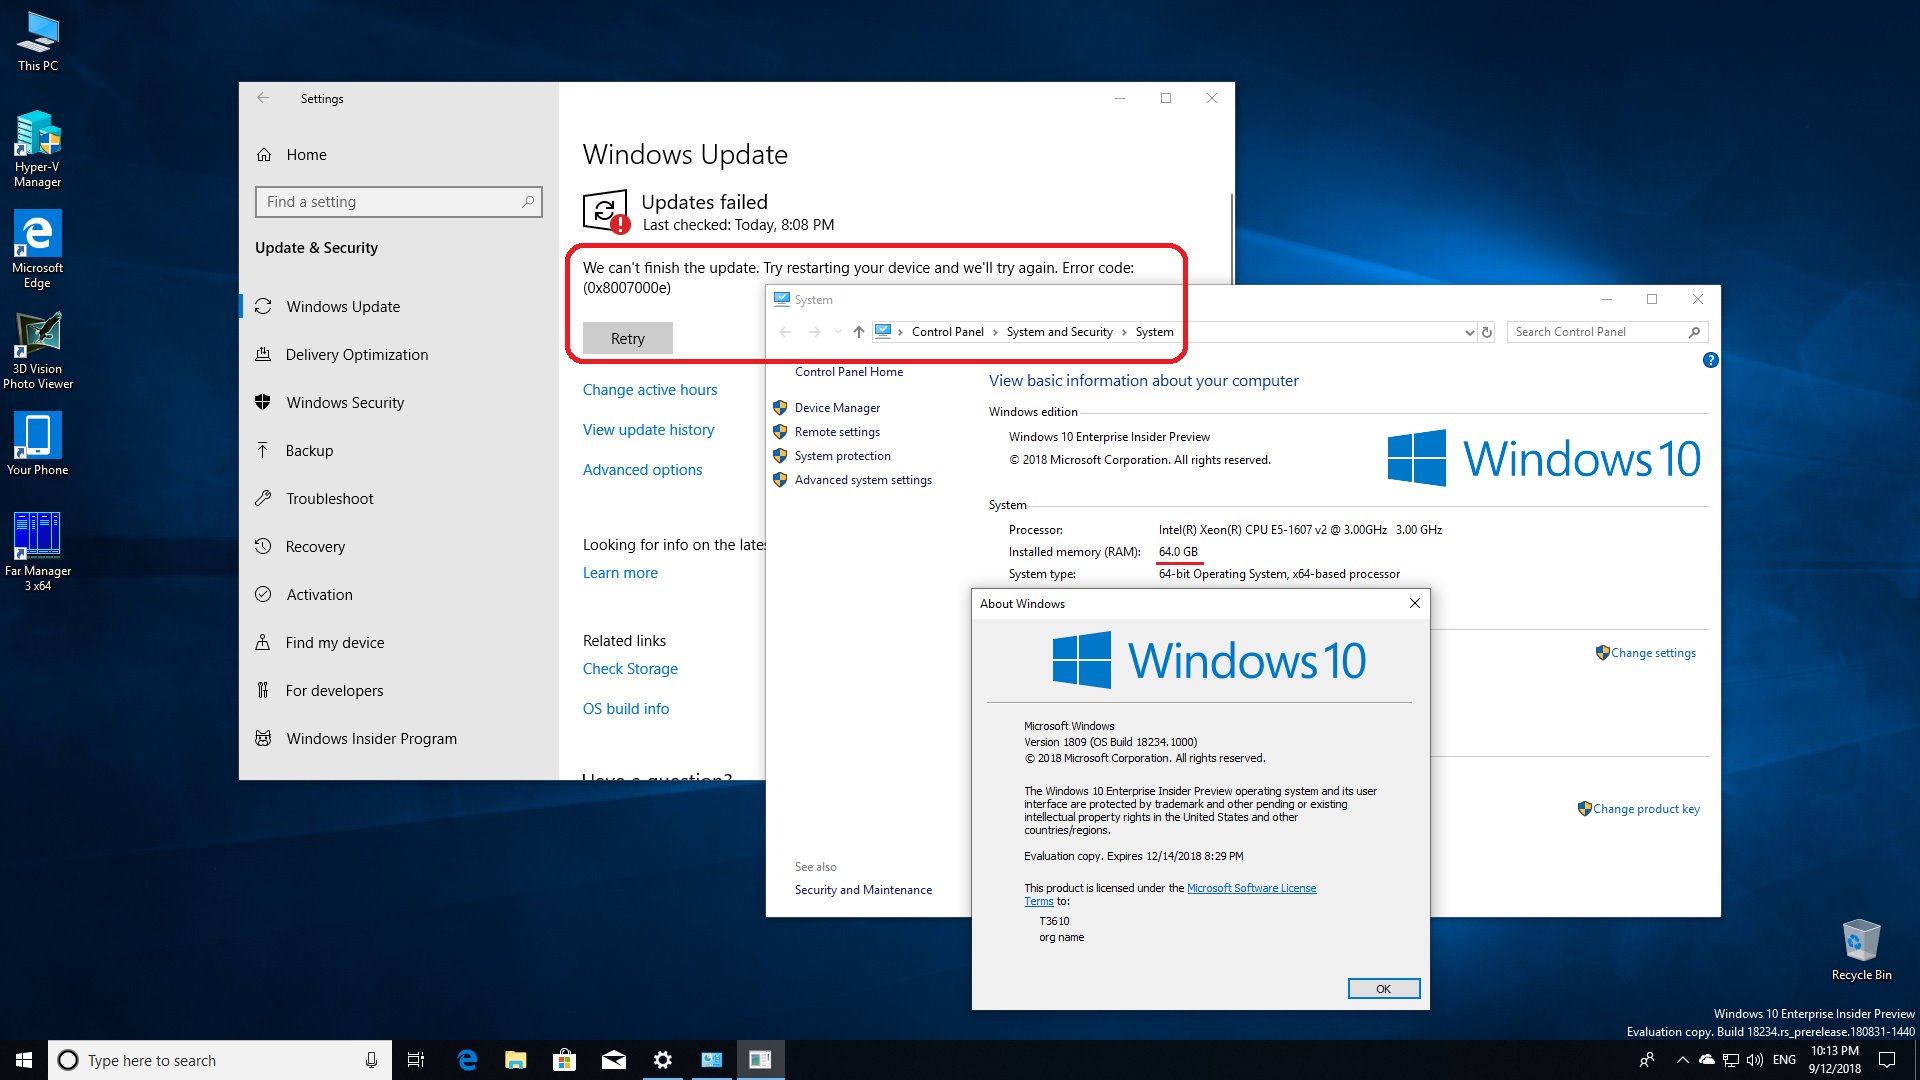Open network tray icon
This screenshot has width=1920, height=1080.
(1730, 1060)
